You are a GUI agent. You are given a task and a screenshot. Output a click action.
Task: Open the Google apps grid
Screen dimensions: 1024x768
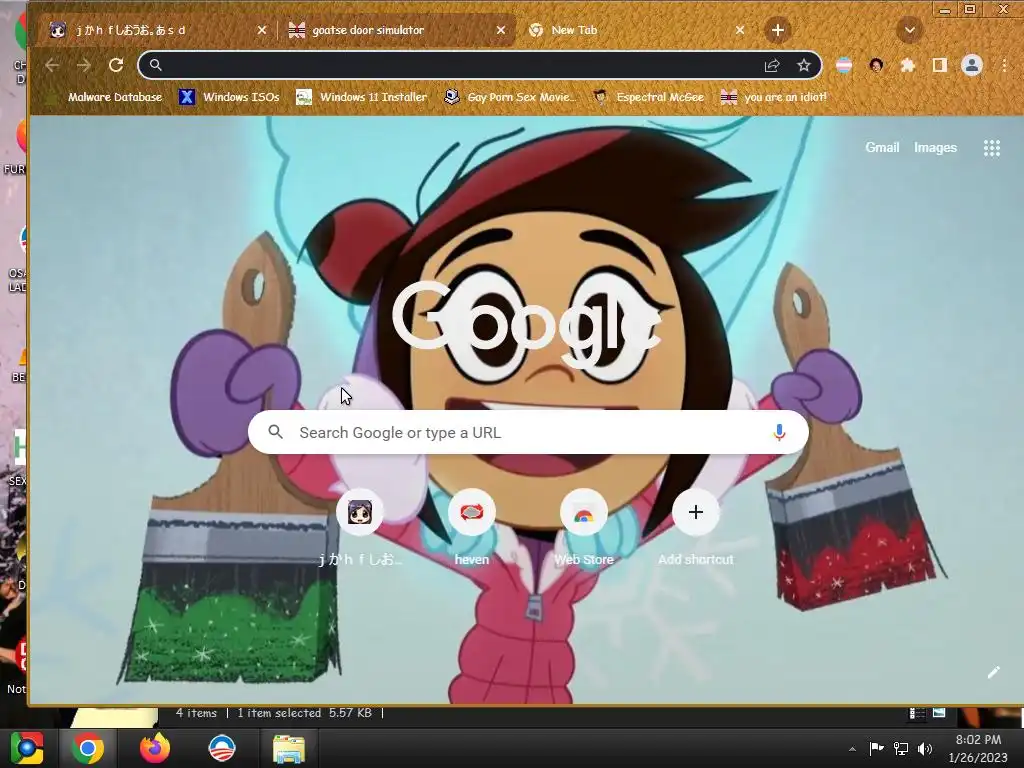(991, 148)
